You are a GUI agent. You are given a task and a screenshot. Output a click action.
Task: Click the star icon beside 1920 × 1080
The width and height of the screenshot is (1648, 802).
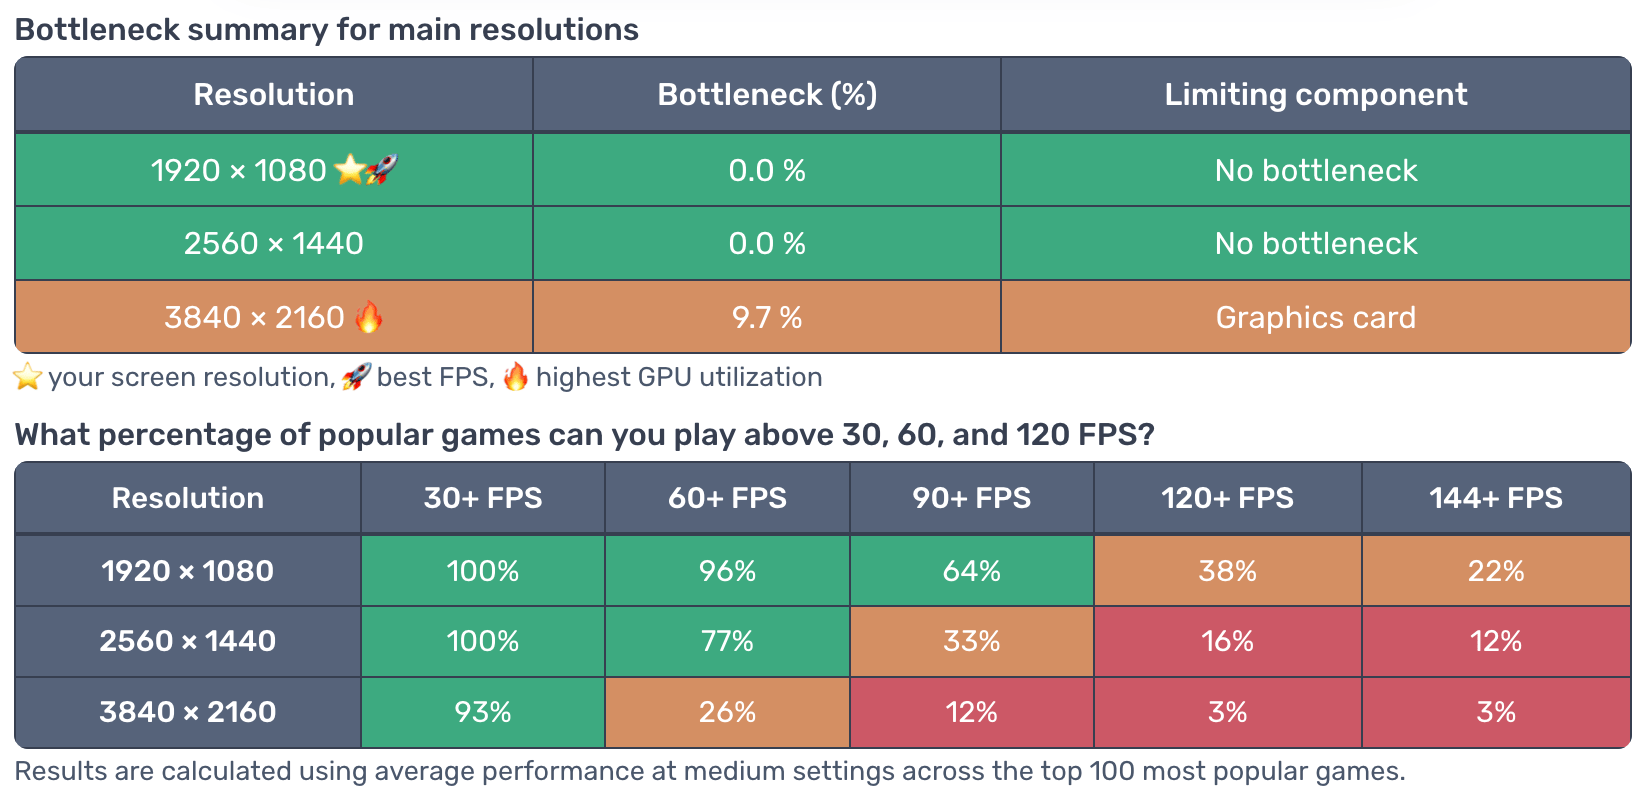click(x=350, y=169)
